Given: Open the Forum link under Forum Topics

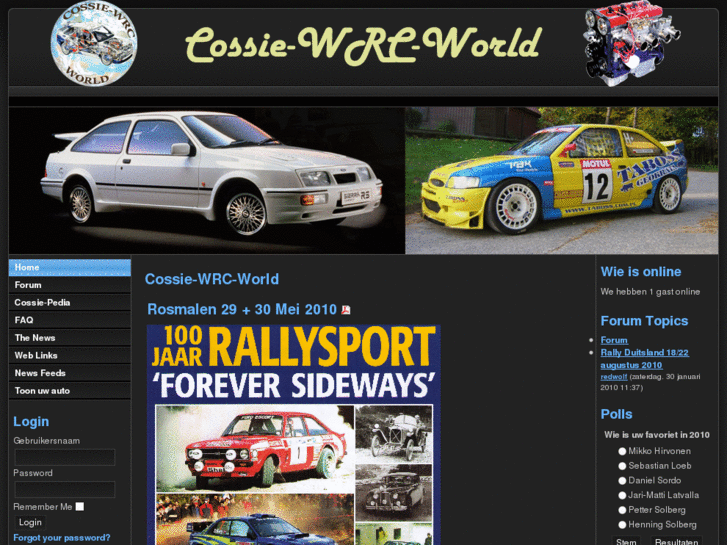Looking at the screenshot, I should [x=614, y=340].
